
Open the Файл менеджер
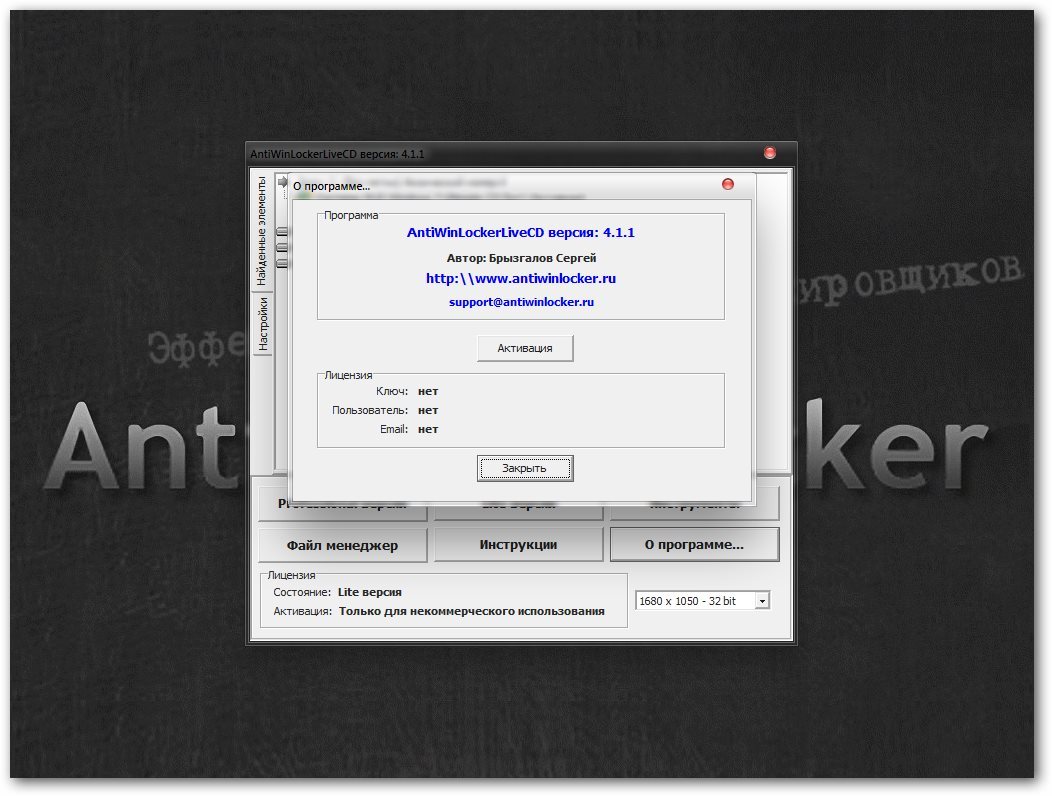click(x=342, y=545)
